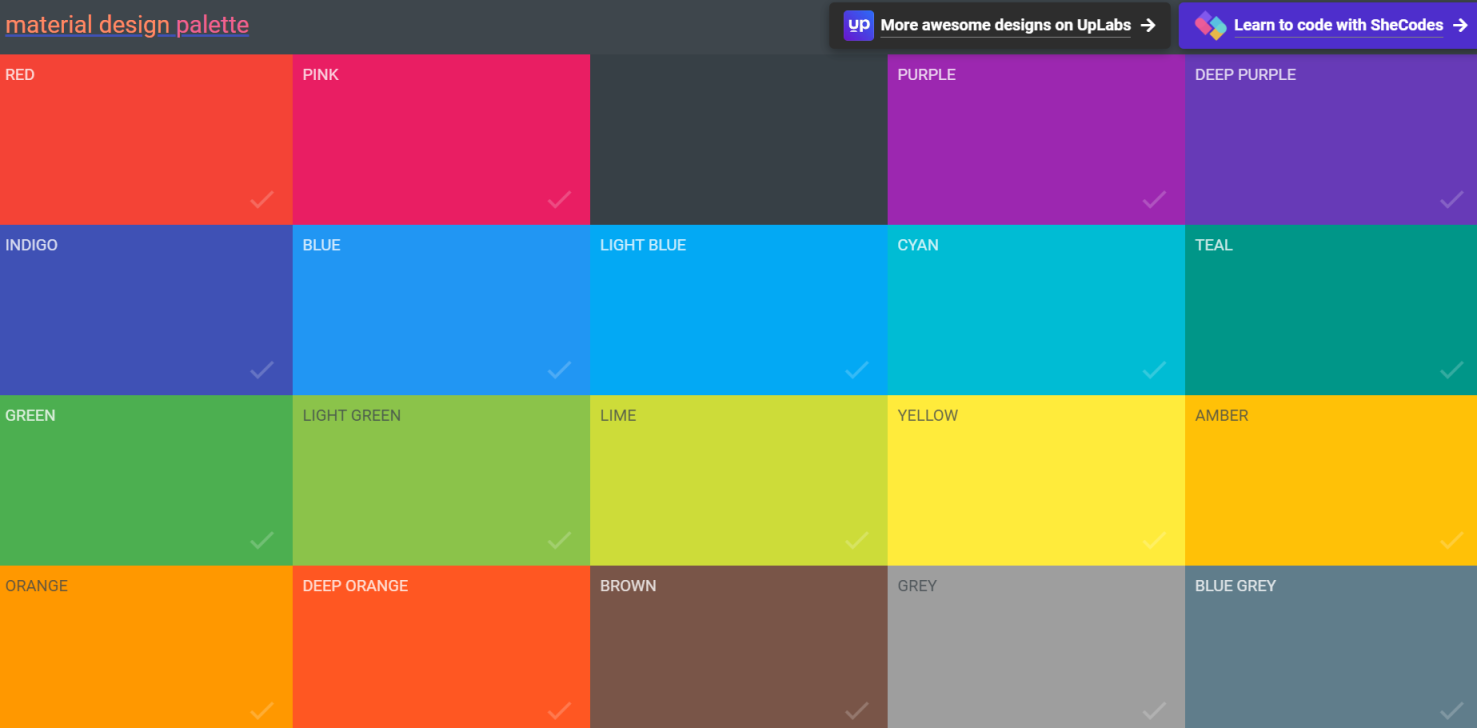Click the checkmark icon on the BROWN tile
Viewport: 1477px width, 728px height.
coord(857,710)
